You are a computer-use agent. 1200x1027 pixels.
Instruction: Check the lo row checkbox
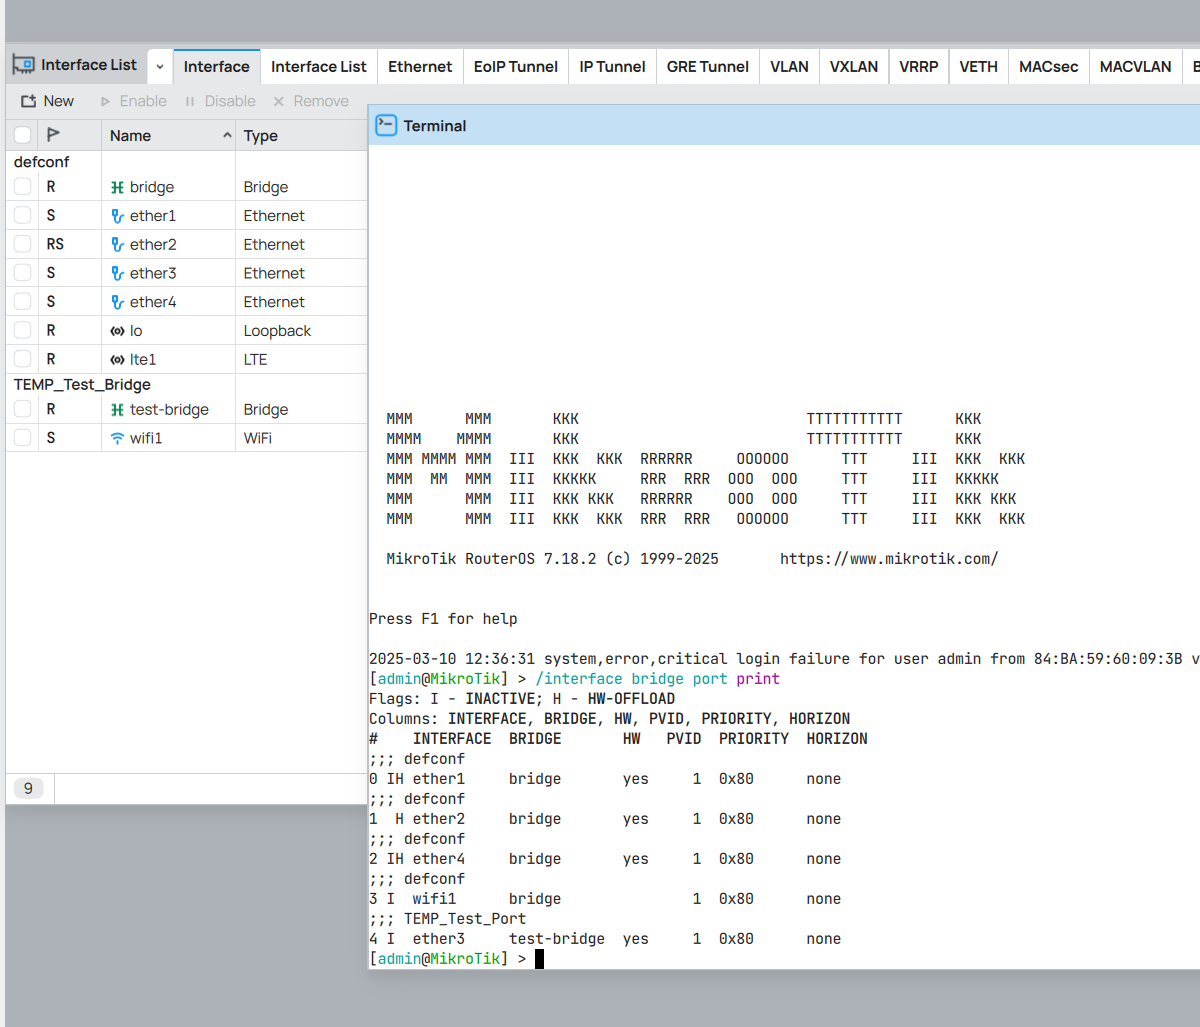(x=23, y=330)
